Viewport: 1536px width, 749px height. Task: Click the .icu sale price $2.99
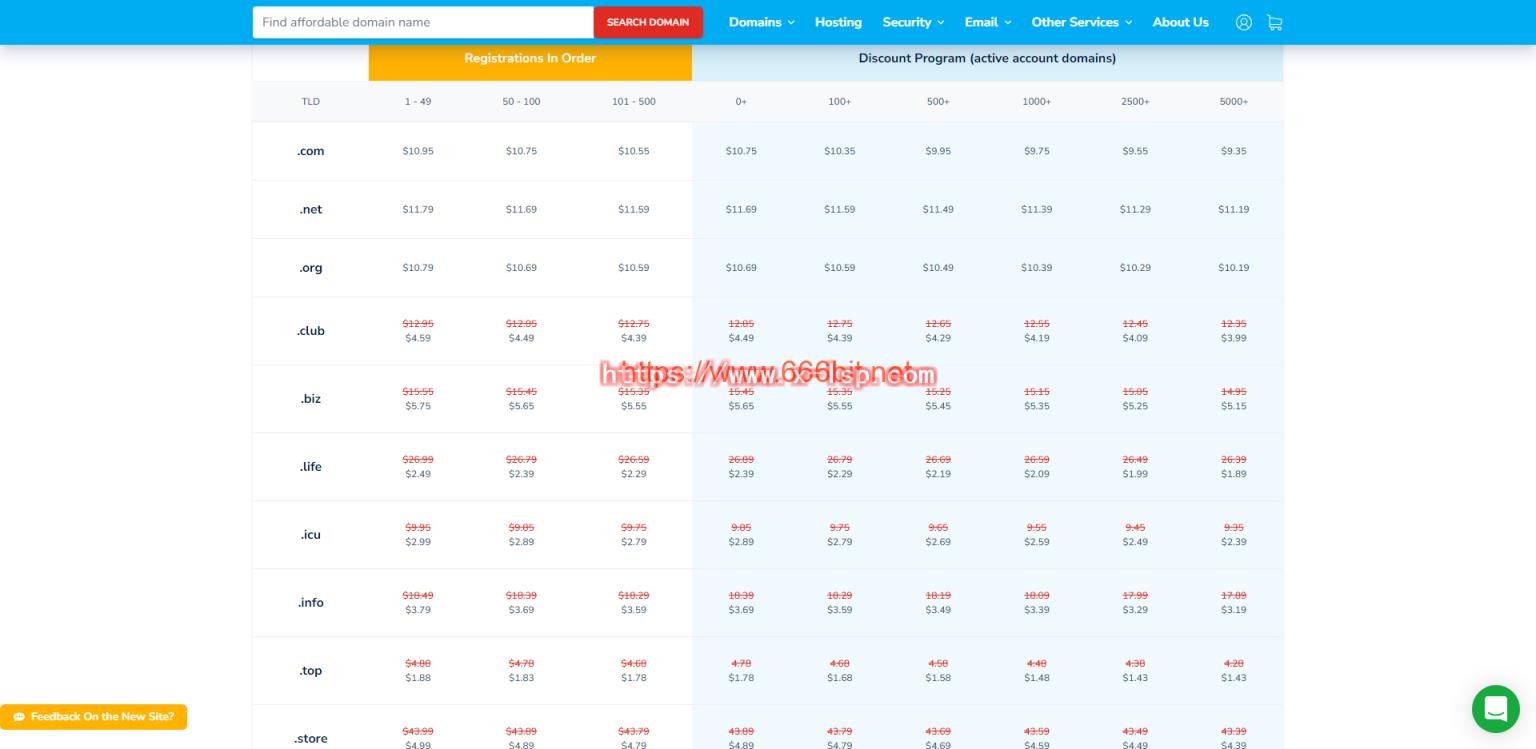(x=418, y=542)
